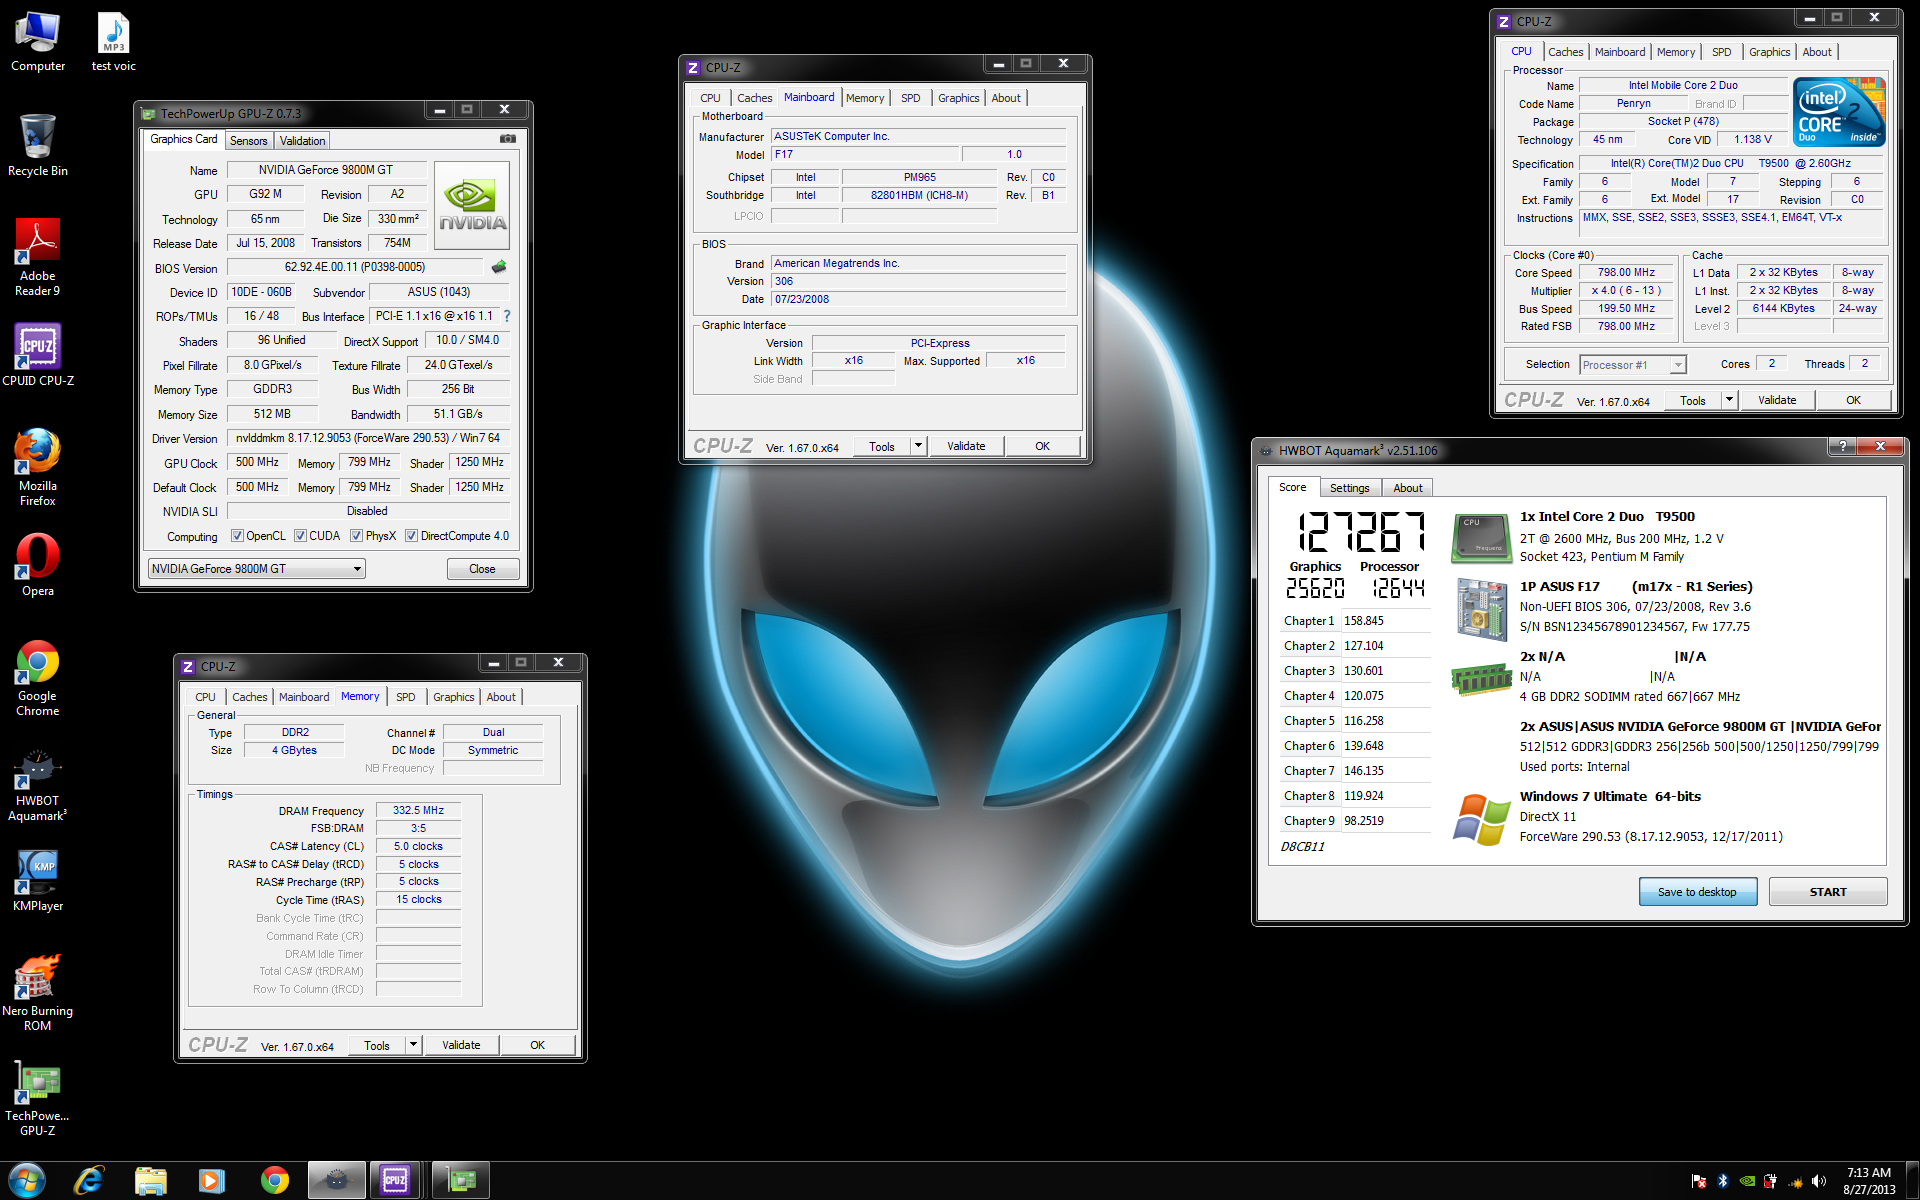Open Windows Media Player from taskbar
Image resolution: width=1920 pixels, height=1200 pixels.
211,1181
